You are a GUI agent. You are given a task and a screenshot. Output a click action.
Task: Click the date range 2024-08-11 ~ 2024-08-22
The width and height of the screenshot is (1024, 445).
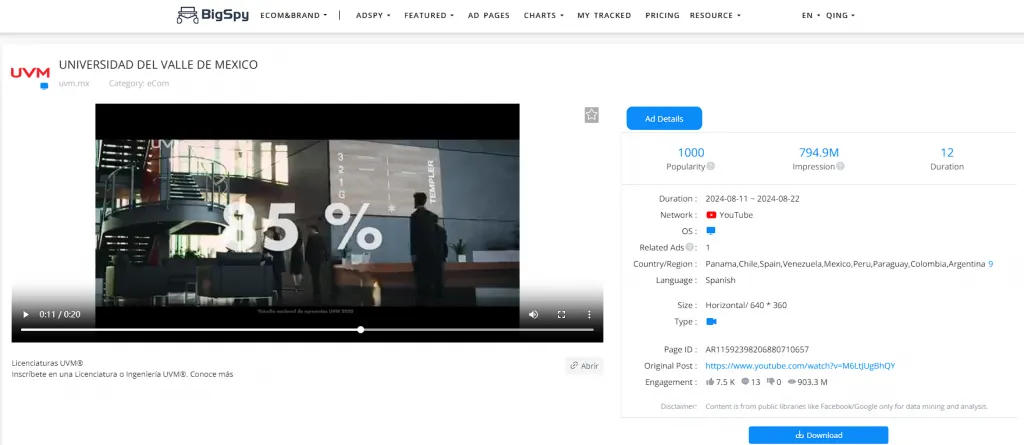[x=752, y=199]
